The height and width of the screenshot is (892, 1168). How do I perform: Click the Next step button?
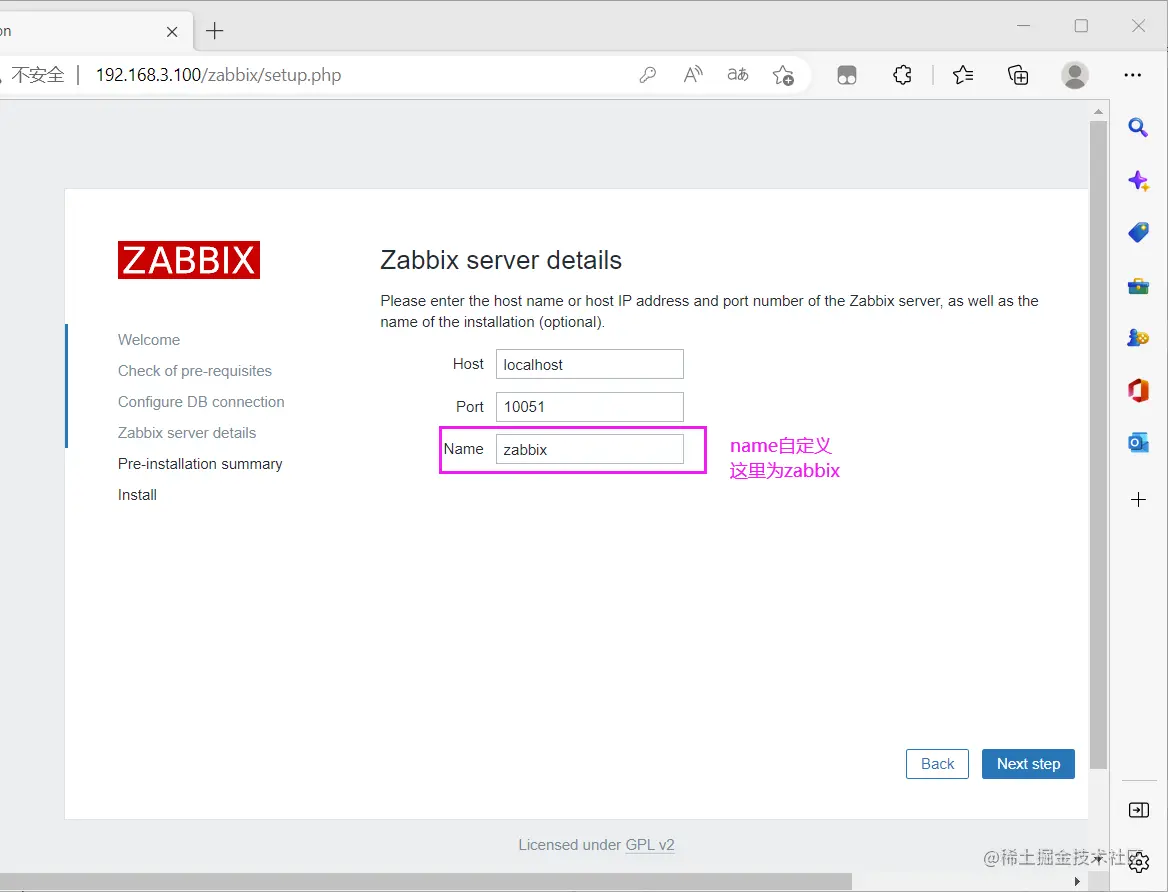[x=1028, y=764]
